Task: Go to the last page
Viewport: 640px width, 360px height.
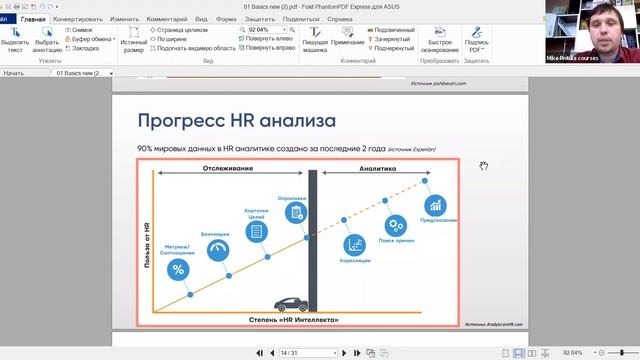Action: [x=357, y=353]
